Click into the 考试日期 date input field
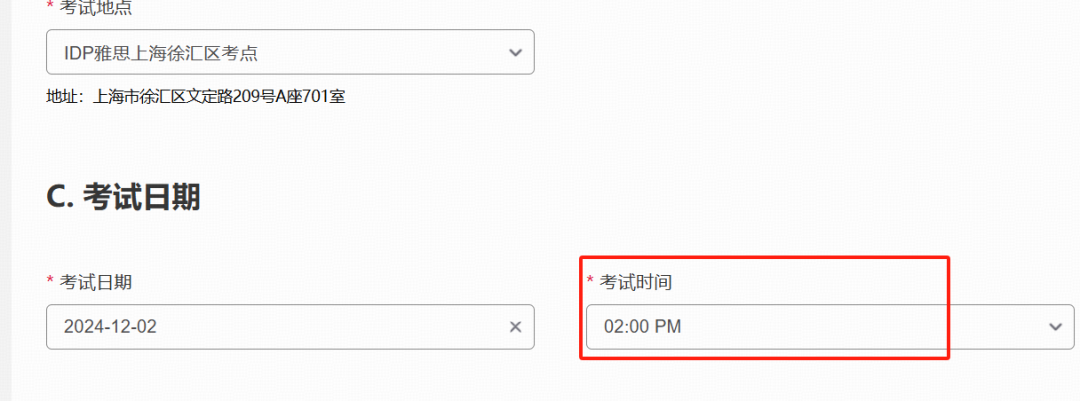The height and width of the screenshot is (401, 1080). click(290, 327)
